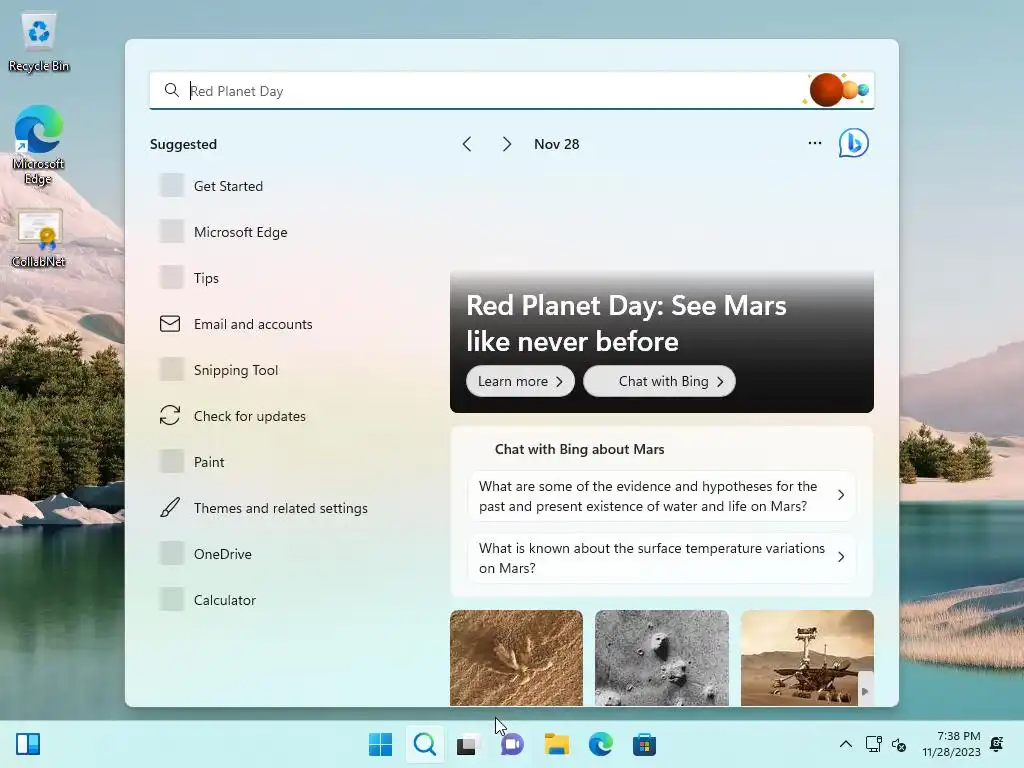This screenshot has width=1024, height=768.
Task: Select Microsoft Edge desktop shortcut
Action: pos(39,145)
